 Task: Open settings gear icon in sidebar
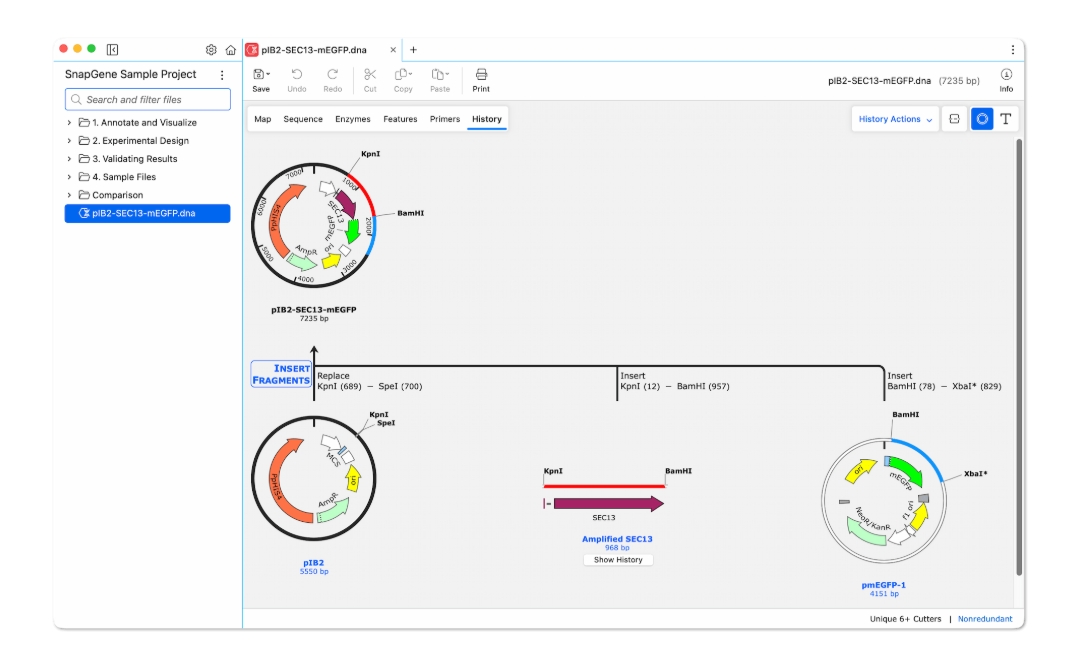click(x=211, y=50)
